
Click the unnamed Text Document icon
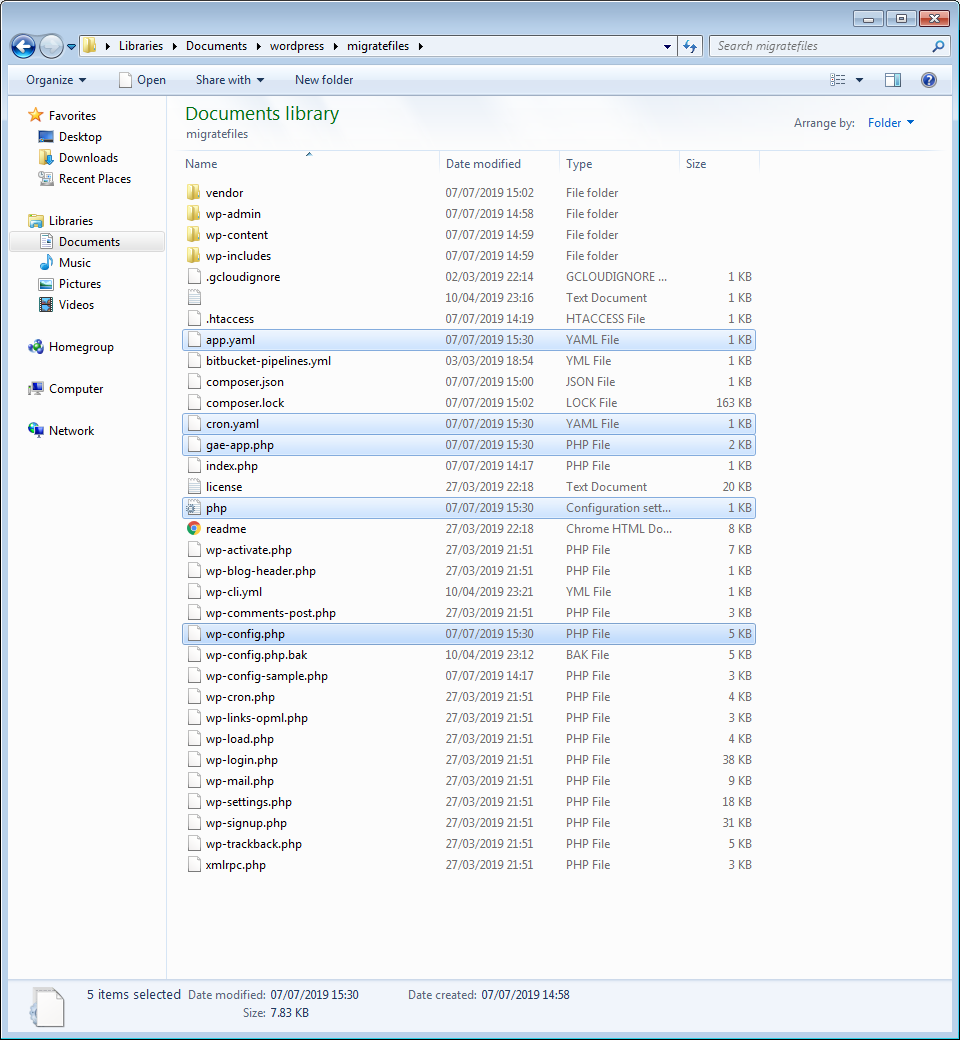click(194, 298)
